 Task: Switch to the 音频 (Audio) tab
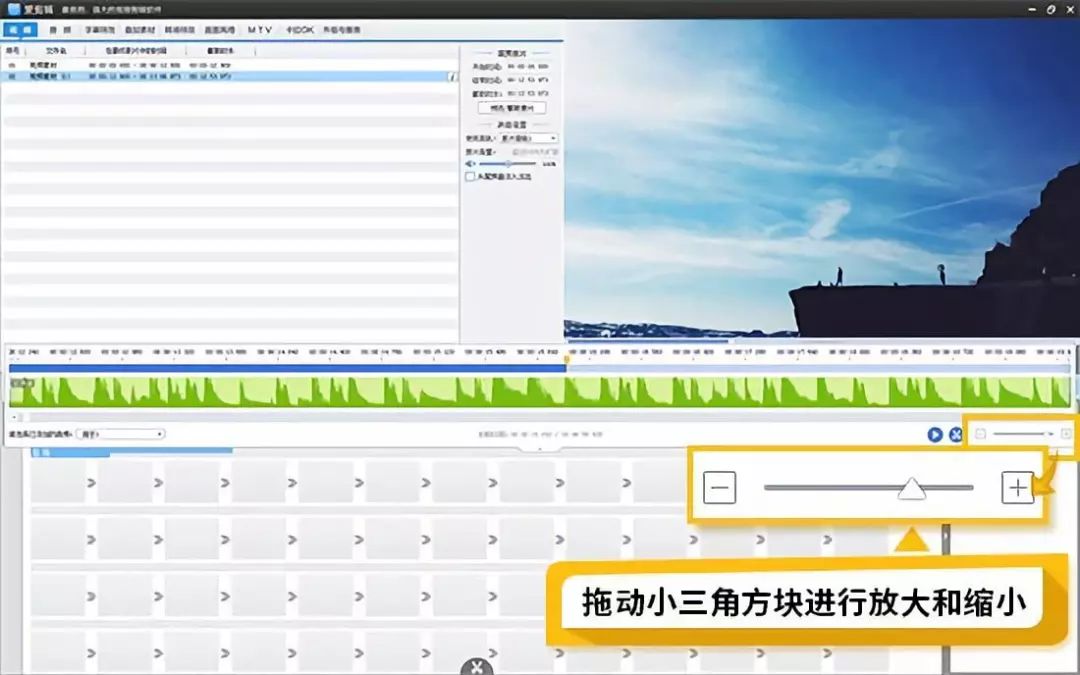click(60, 30)
